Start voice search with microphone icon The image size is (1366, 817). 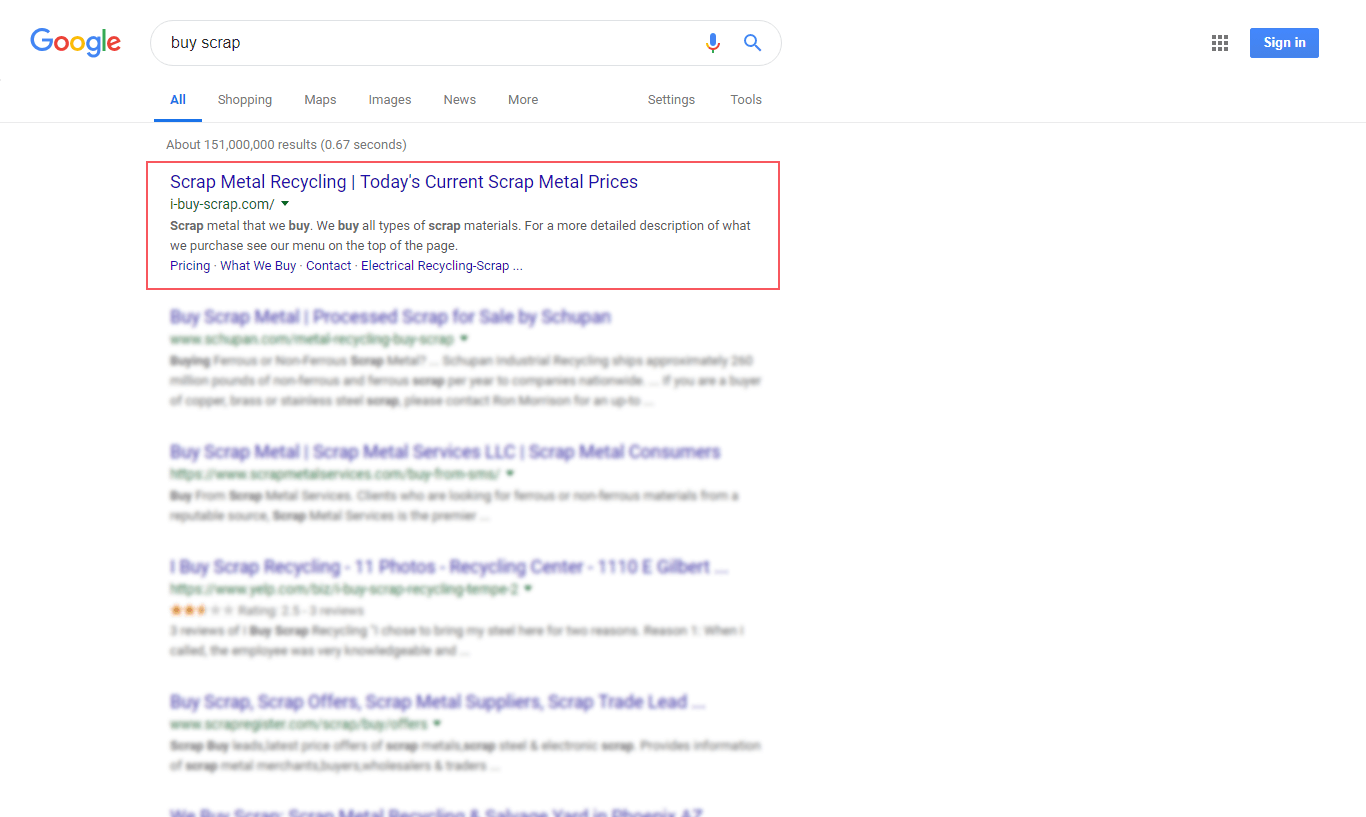tap(712, 43)
